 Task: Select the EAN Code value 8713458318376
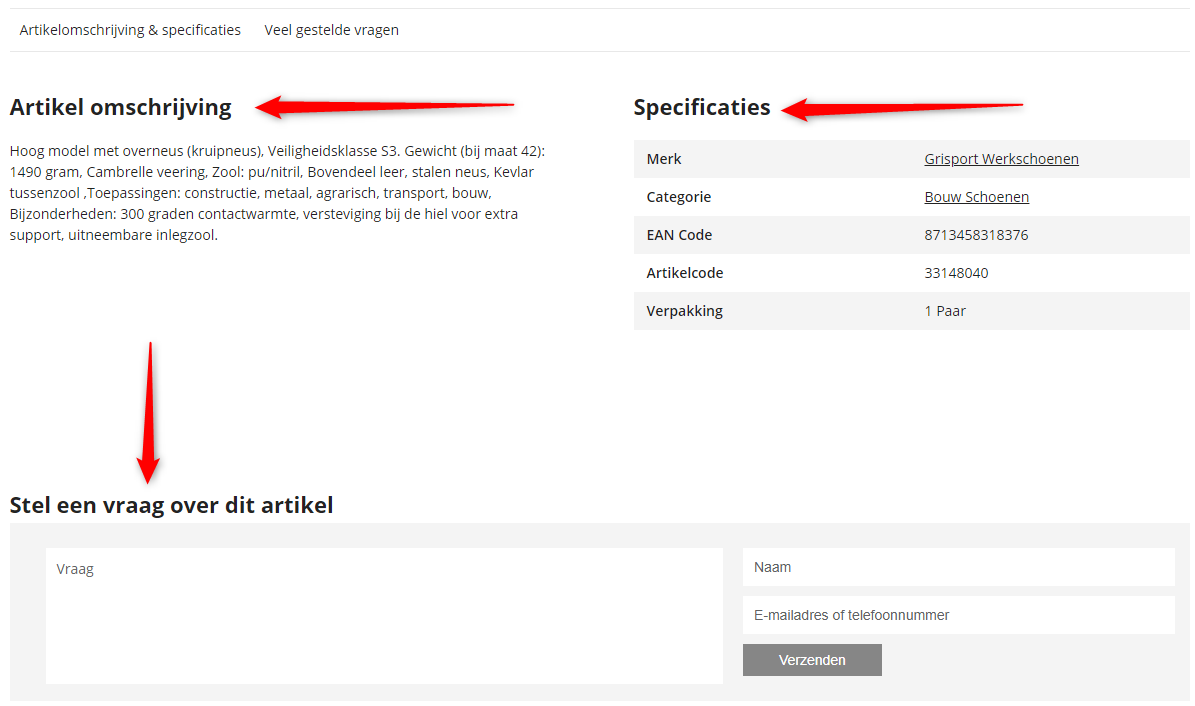[x=976, y=235]
